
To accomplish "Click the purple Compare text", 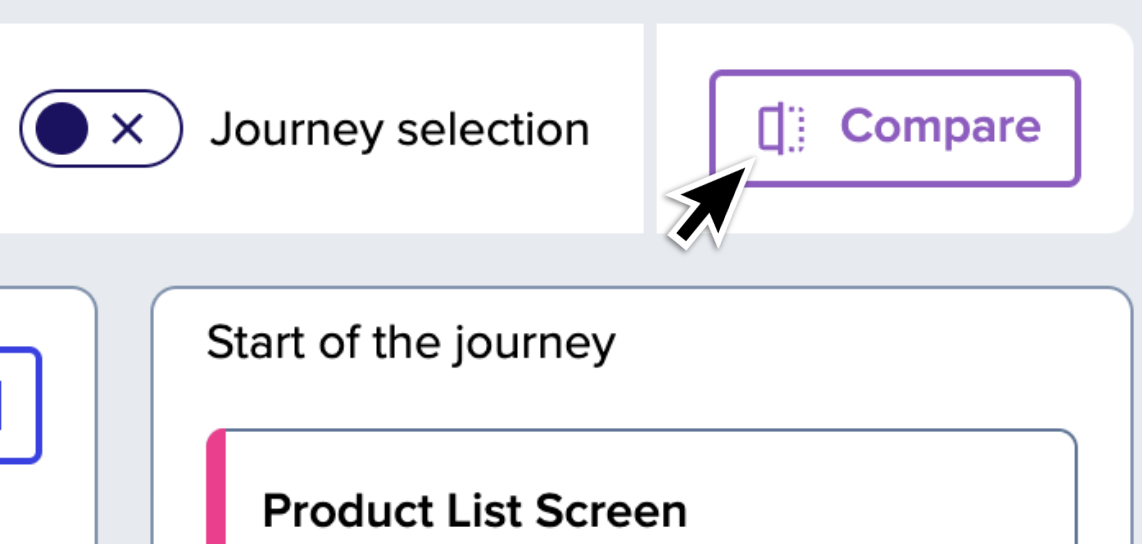I will click(941, 127).
